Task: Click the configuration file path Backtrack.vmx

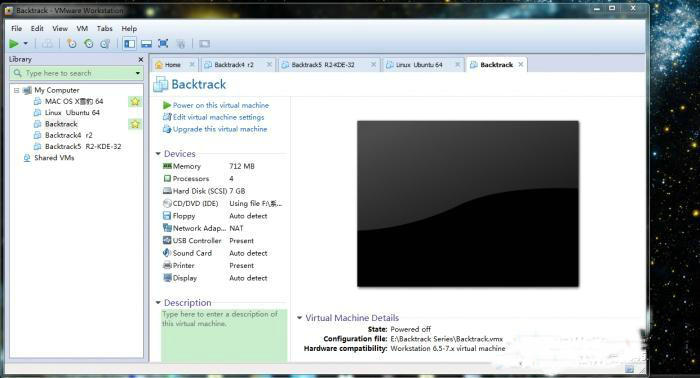Action: point(446,339)
